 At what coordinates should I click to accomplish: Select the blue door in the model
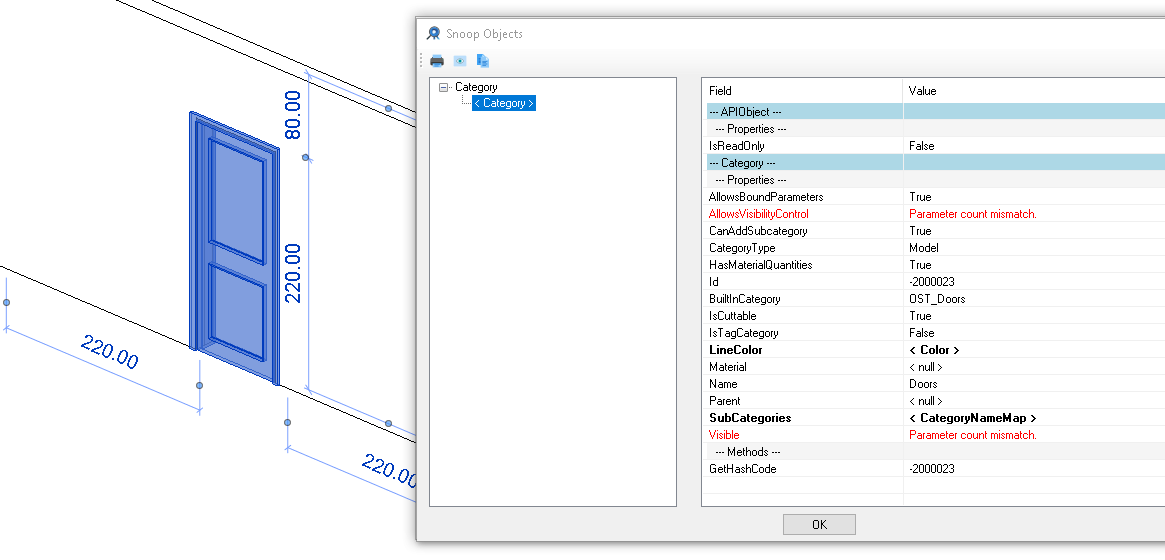236,245
